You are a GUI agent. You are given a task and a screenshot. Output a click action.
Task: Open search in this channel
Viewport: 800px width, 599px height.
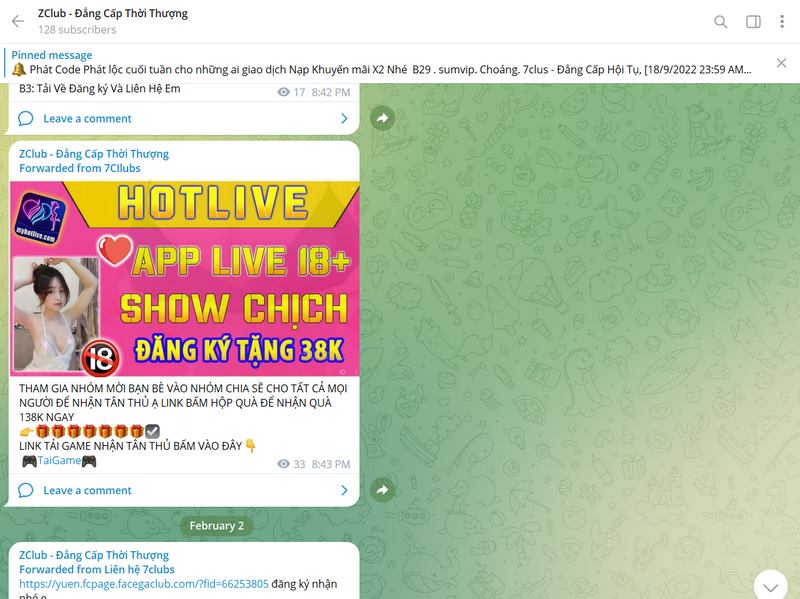(721, 22)
